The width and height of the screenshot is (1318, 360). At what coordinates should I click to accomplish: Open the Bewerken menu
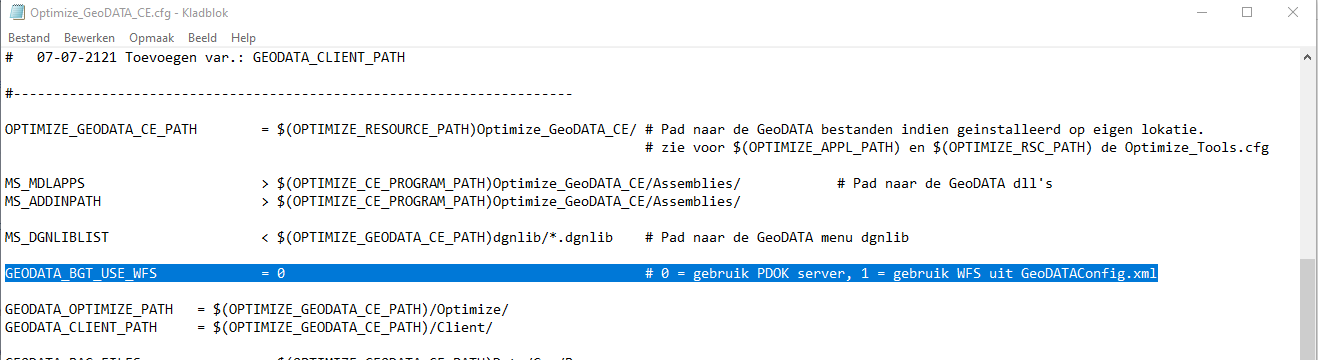click(89, 38)
